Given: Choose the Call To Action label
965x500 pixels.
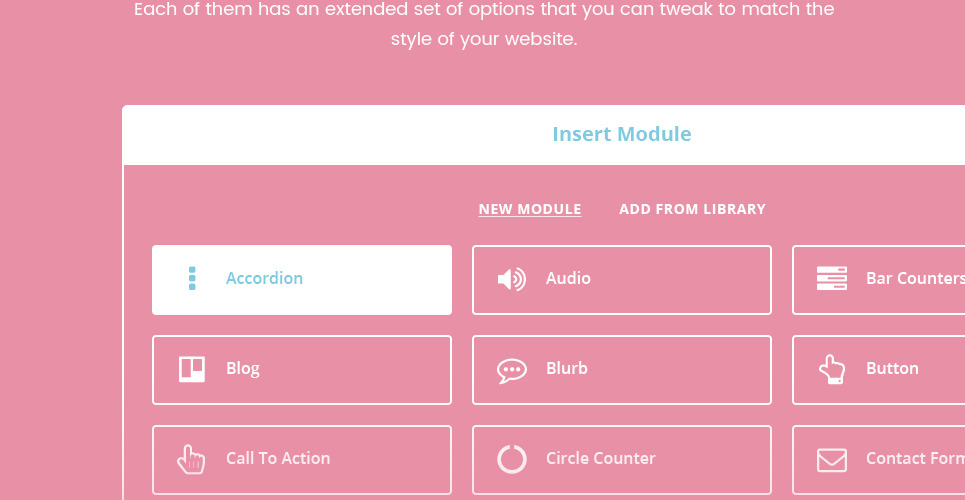Looking at the screenshot, I should pos(278,459).
